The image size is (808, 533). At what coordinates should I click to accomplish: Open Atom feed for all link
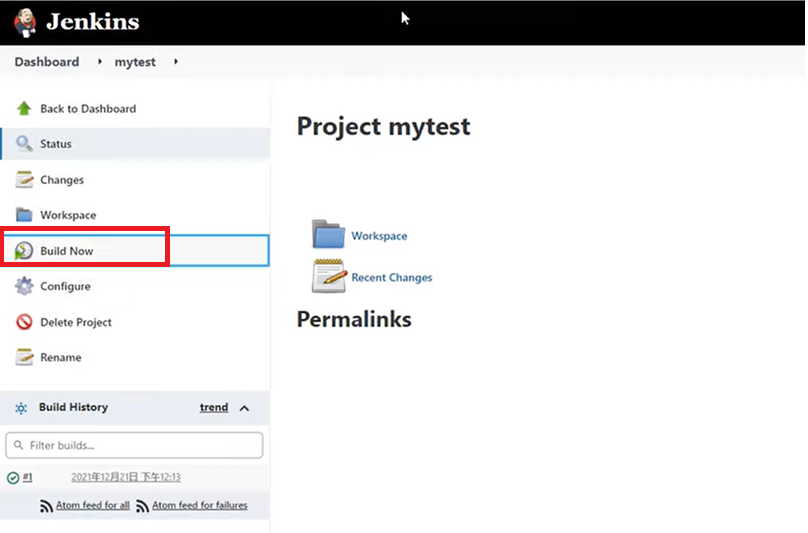(93, 505)
